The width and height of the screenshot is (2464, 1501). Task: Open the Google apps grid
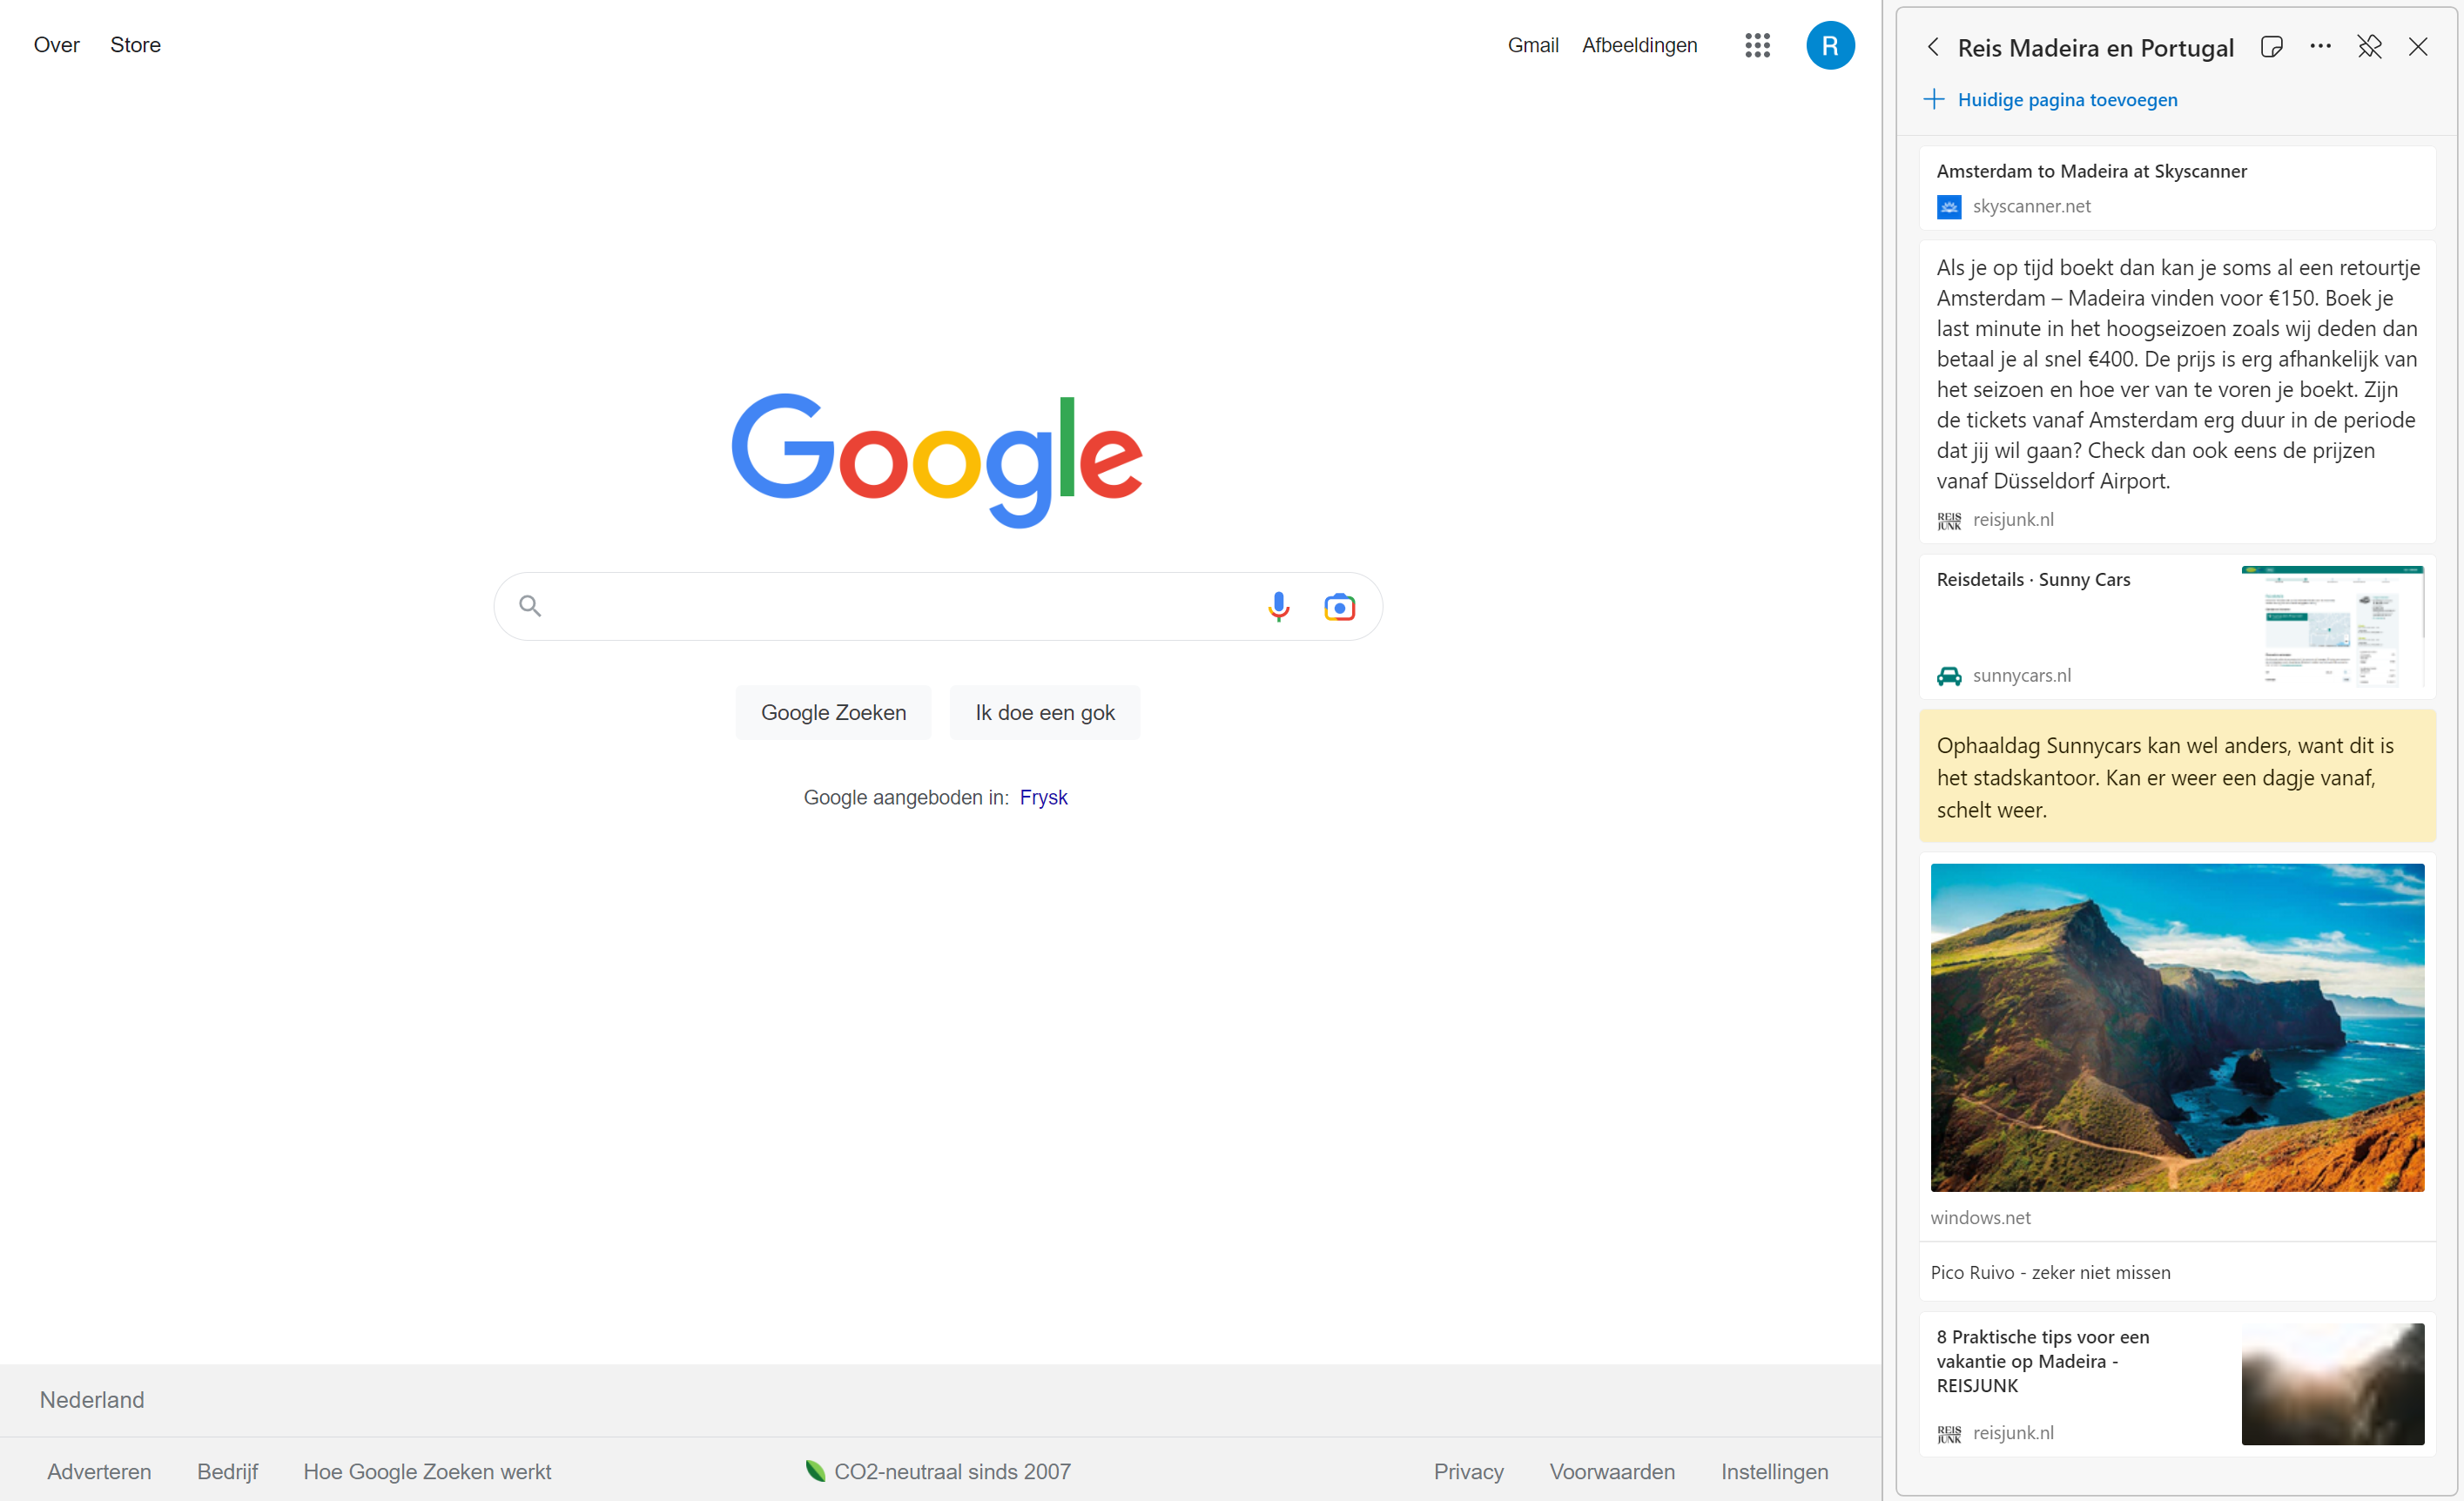(x=1757, y=45)
